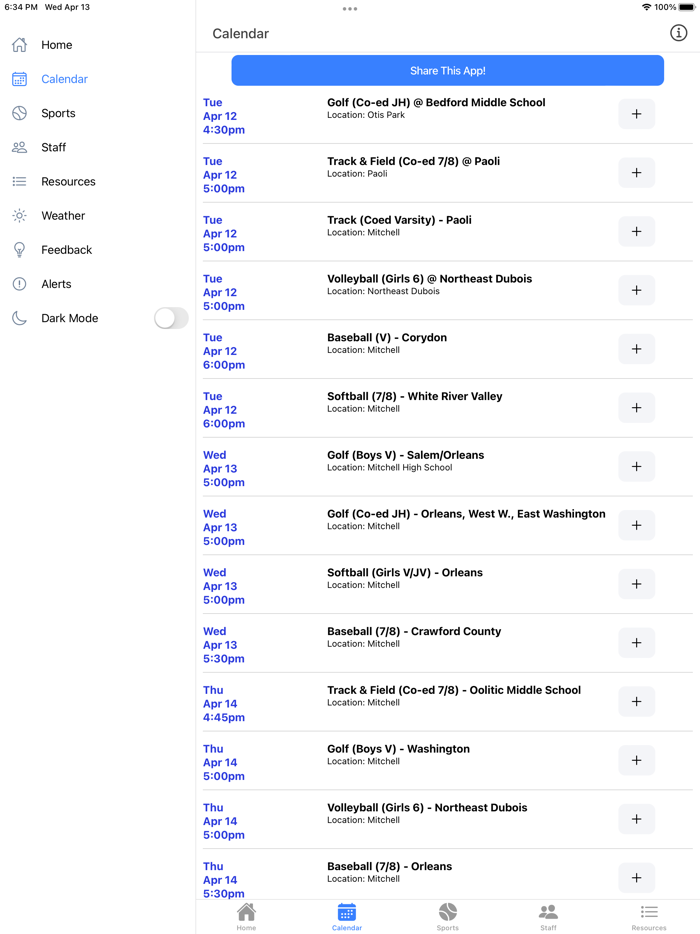Click the Weather sun icon in sidebar
The height and width of the screenshot is (934, 700).
point(20,216)
